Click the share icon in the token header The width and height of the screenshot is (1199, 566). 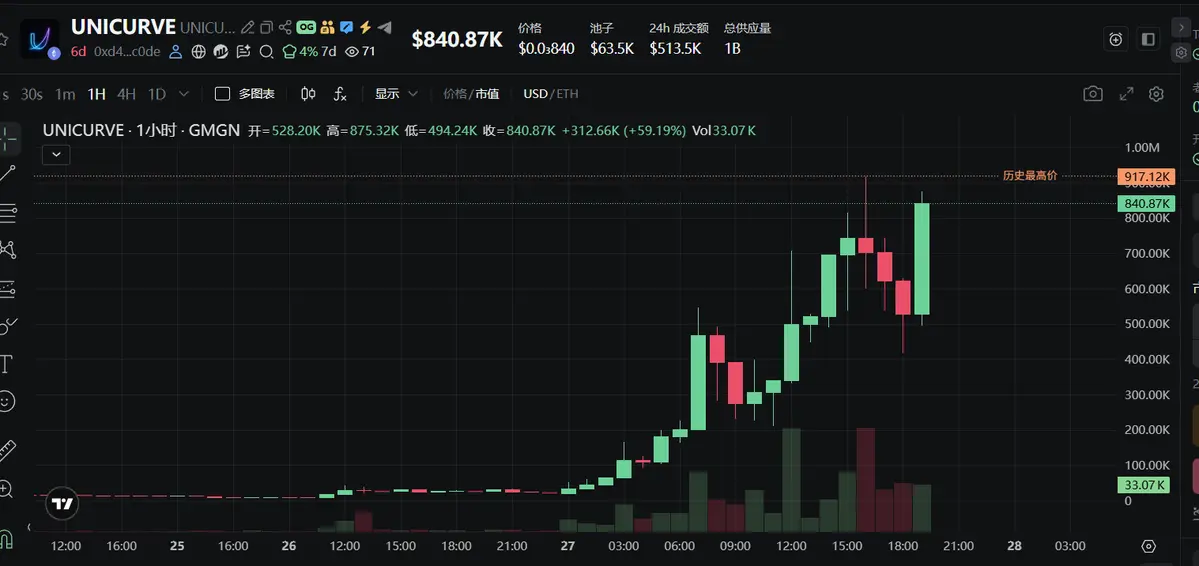tap(285, 28)
